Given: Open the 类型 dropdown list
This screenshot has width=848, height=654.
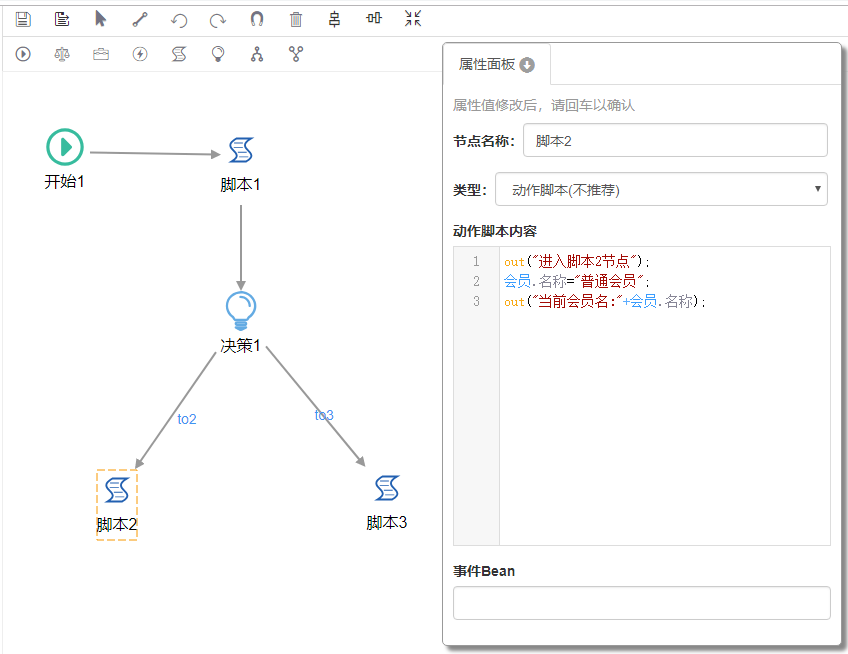Looking at the screenshot, I should (x=661, y=189).
